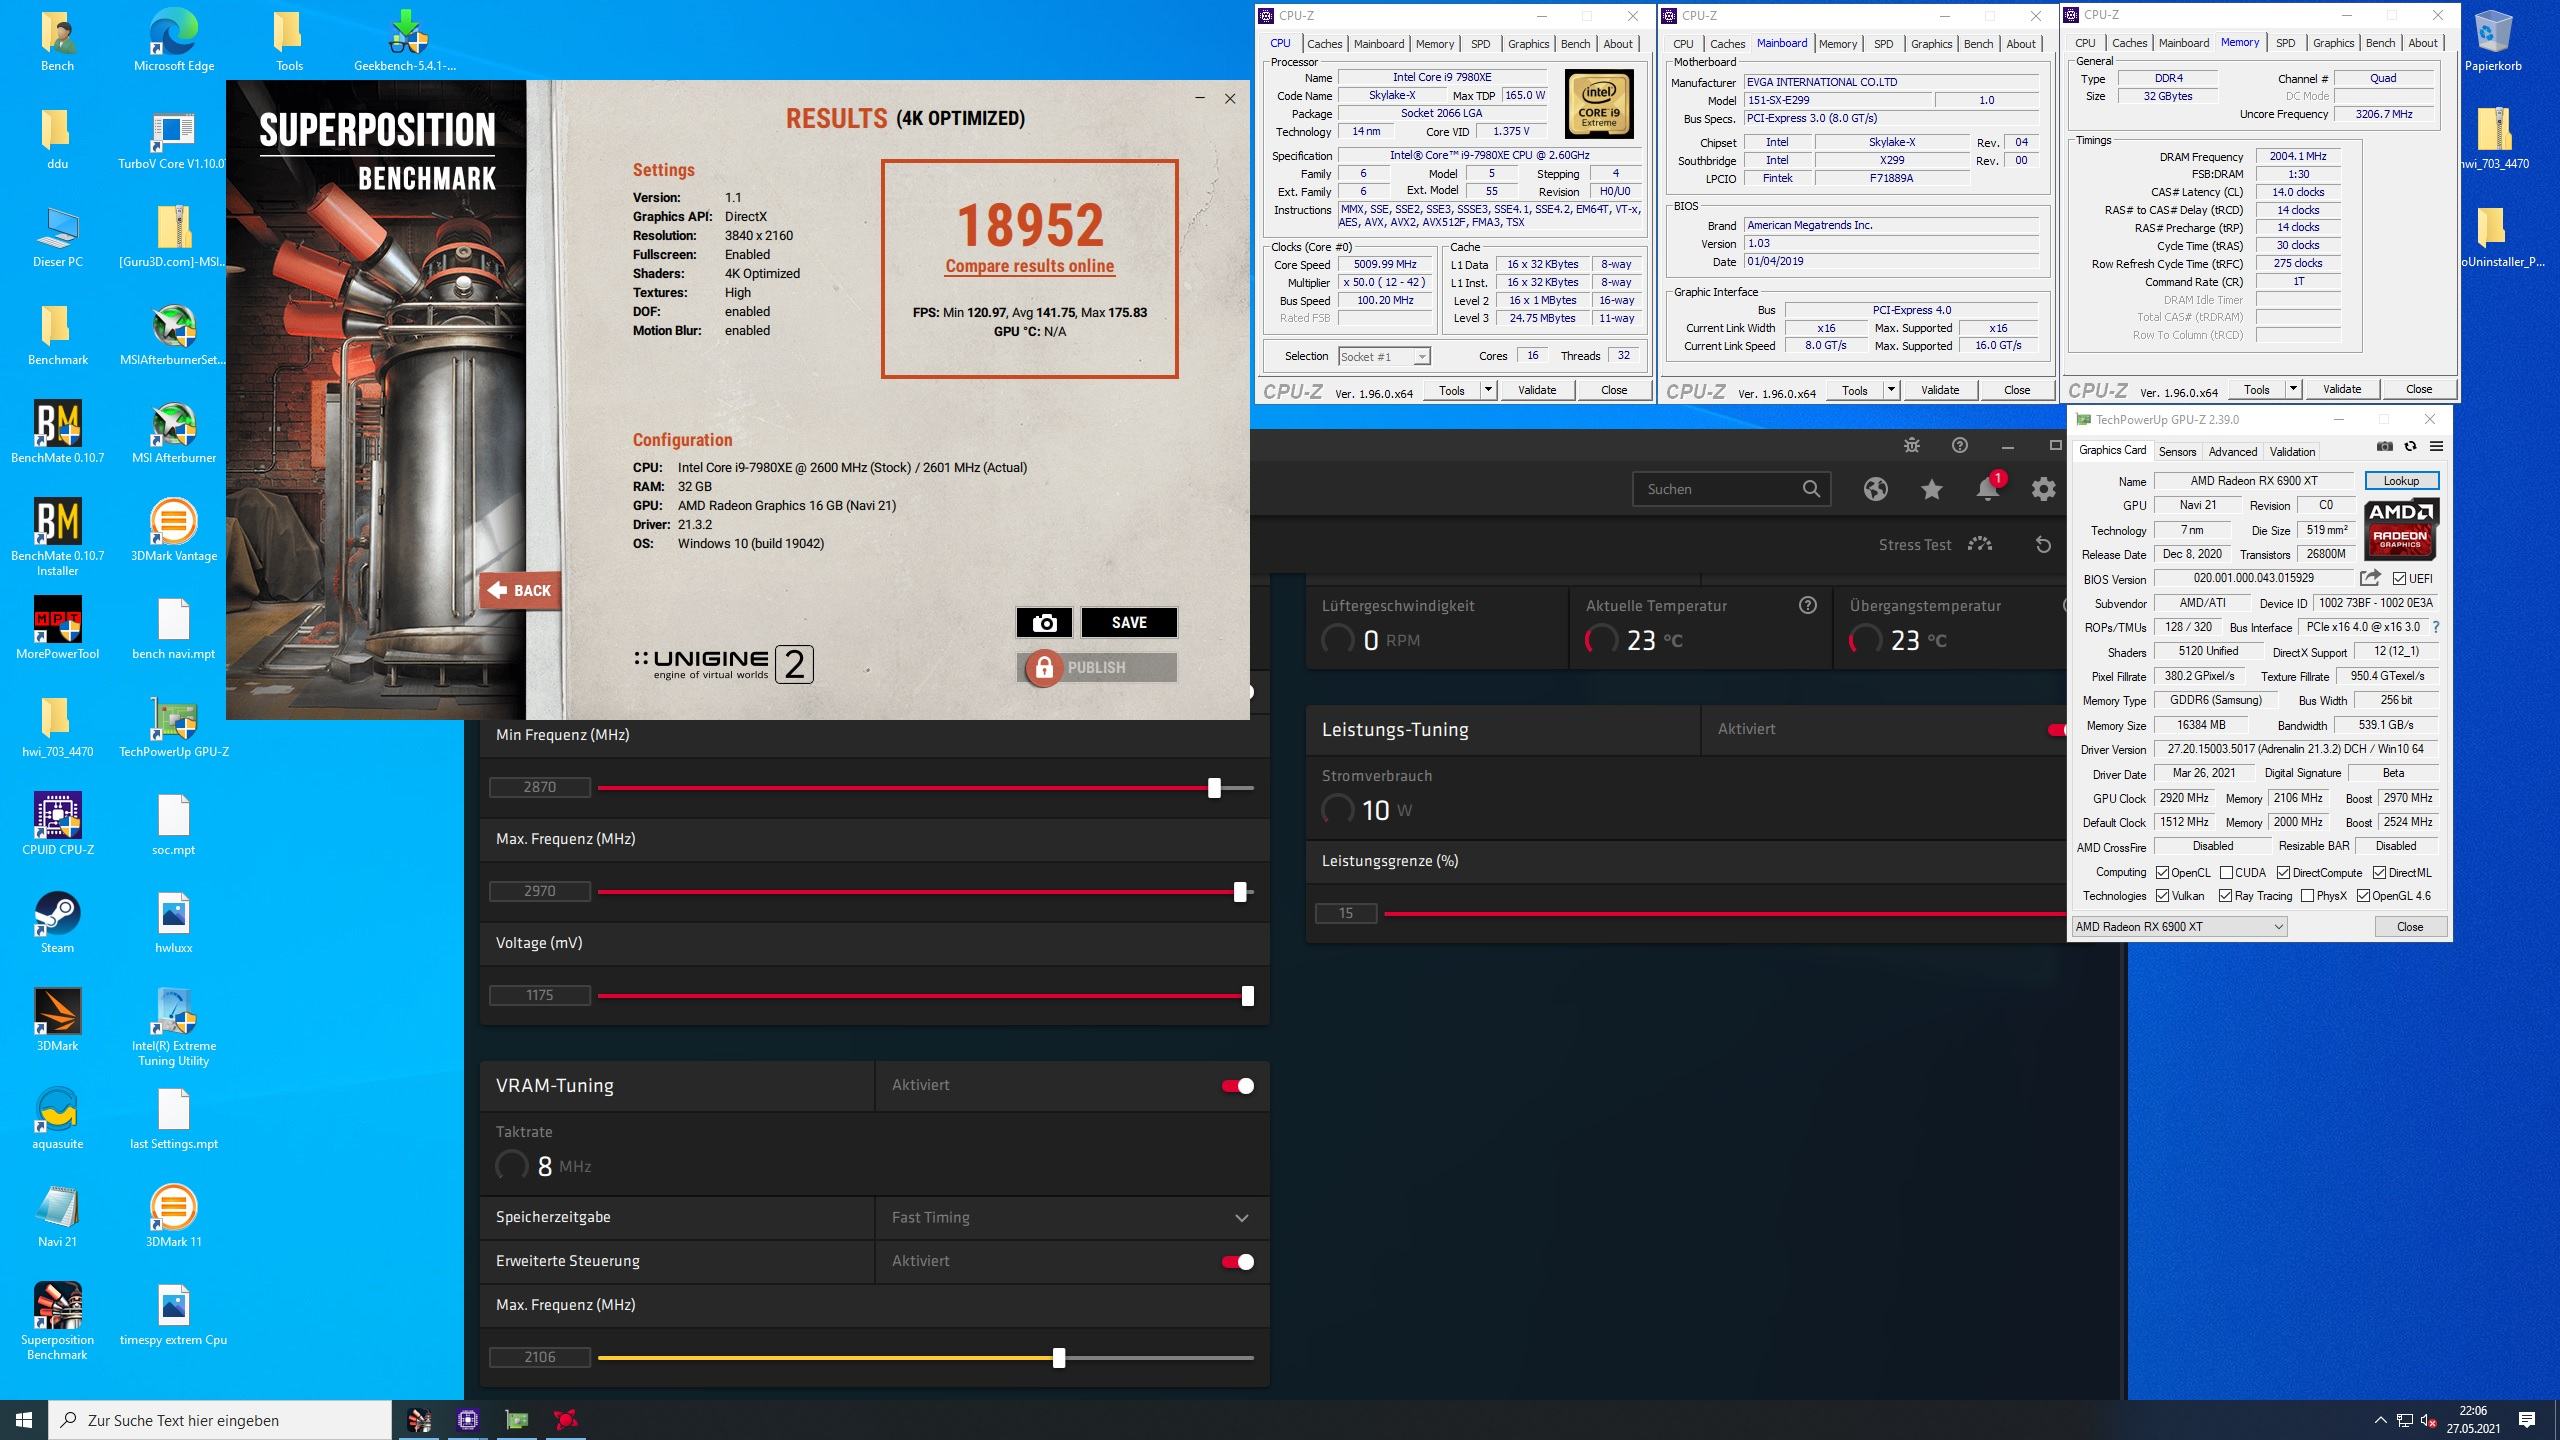
Task: Open Steam desktop icon
Action: (x=57, y=924)
